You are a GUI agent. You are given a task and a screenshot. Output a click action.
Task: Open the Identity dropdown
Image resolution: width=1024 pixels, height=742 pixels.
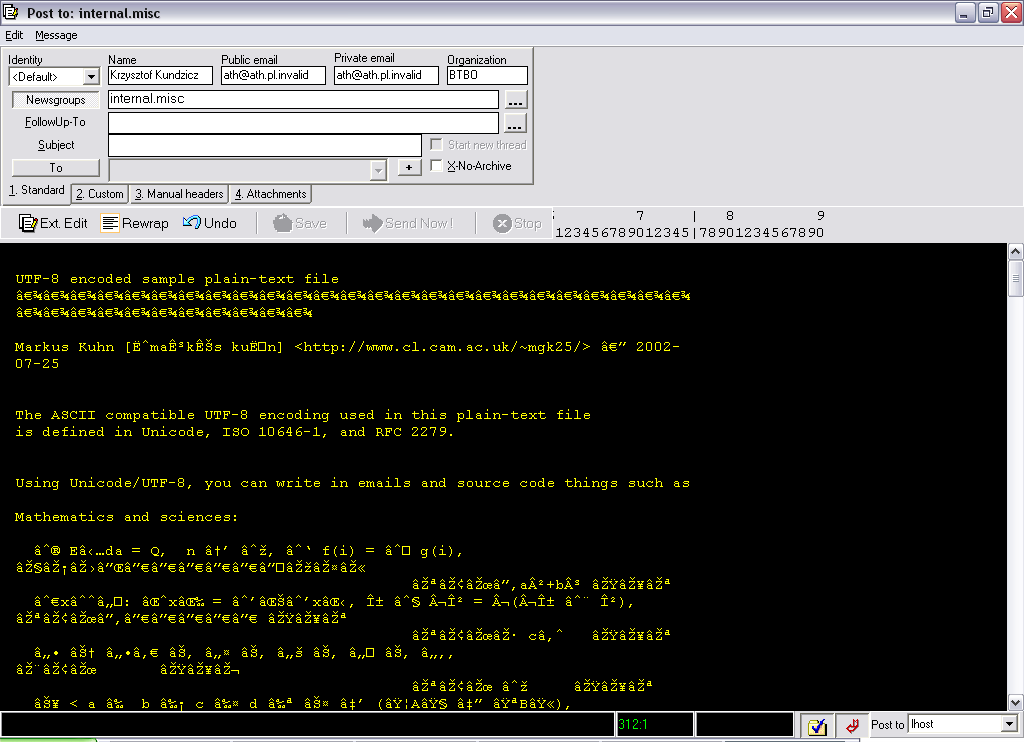click(91, 76)
